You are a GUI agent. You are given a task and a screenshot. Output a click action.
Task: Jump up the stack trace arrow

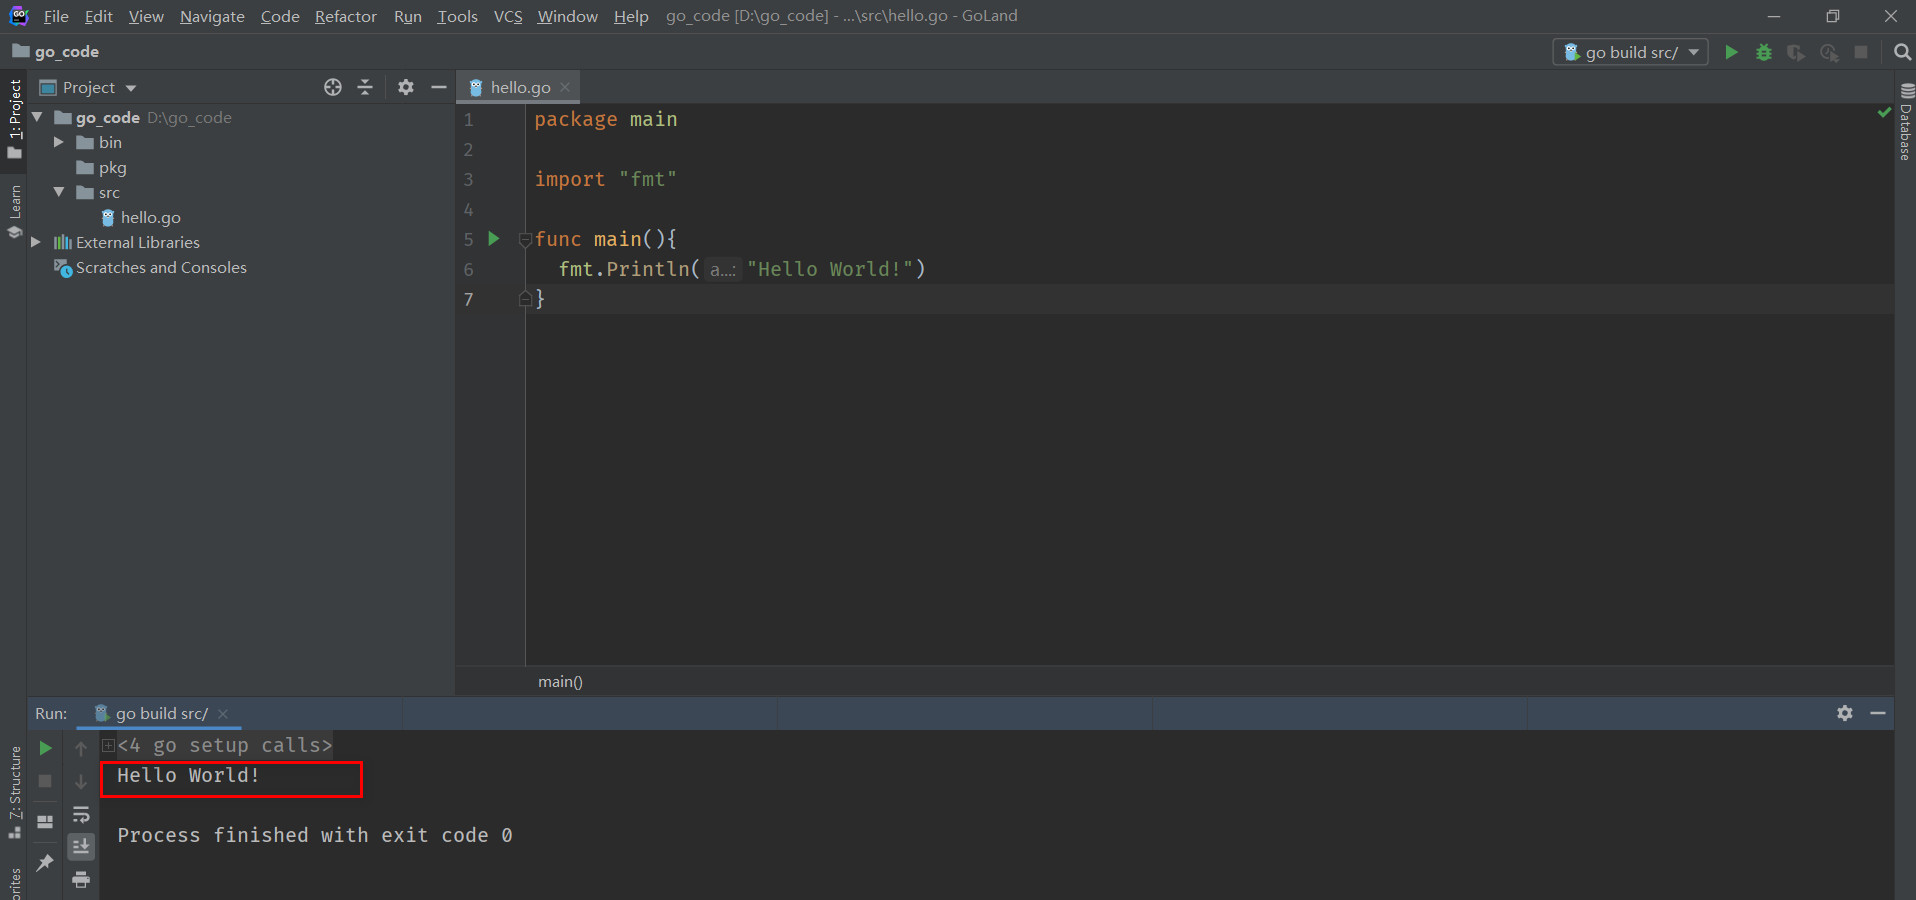pyautogui.click(x=81, y=748)
